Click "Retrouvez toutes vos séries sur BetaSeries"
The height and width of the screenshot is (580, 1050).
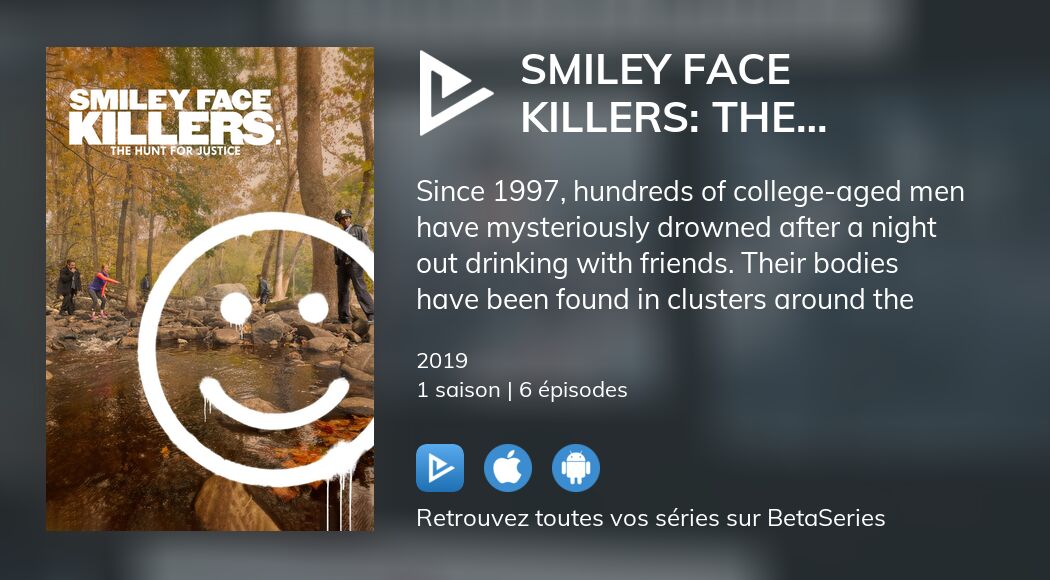[650, 518]
